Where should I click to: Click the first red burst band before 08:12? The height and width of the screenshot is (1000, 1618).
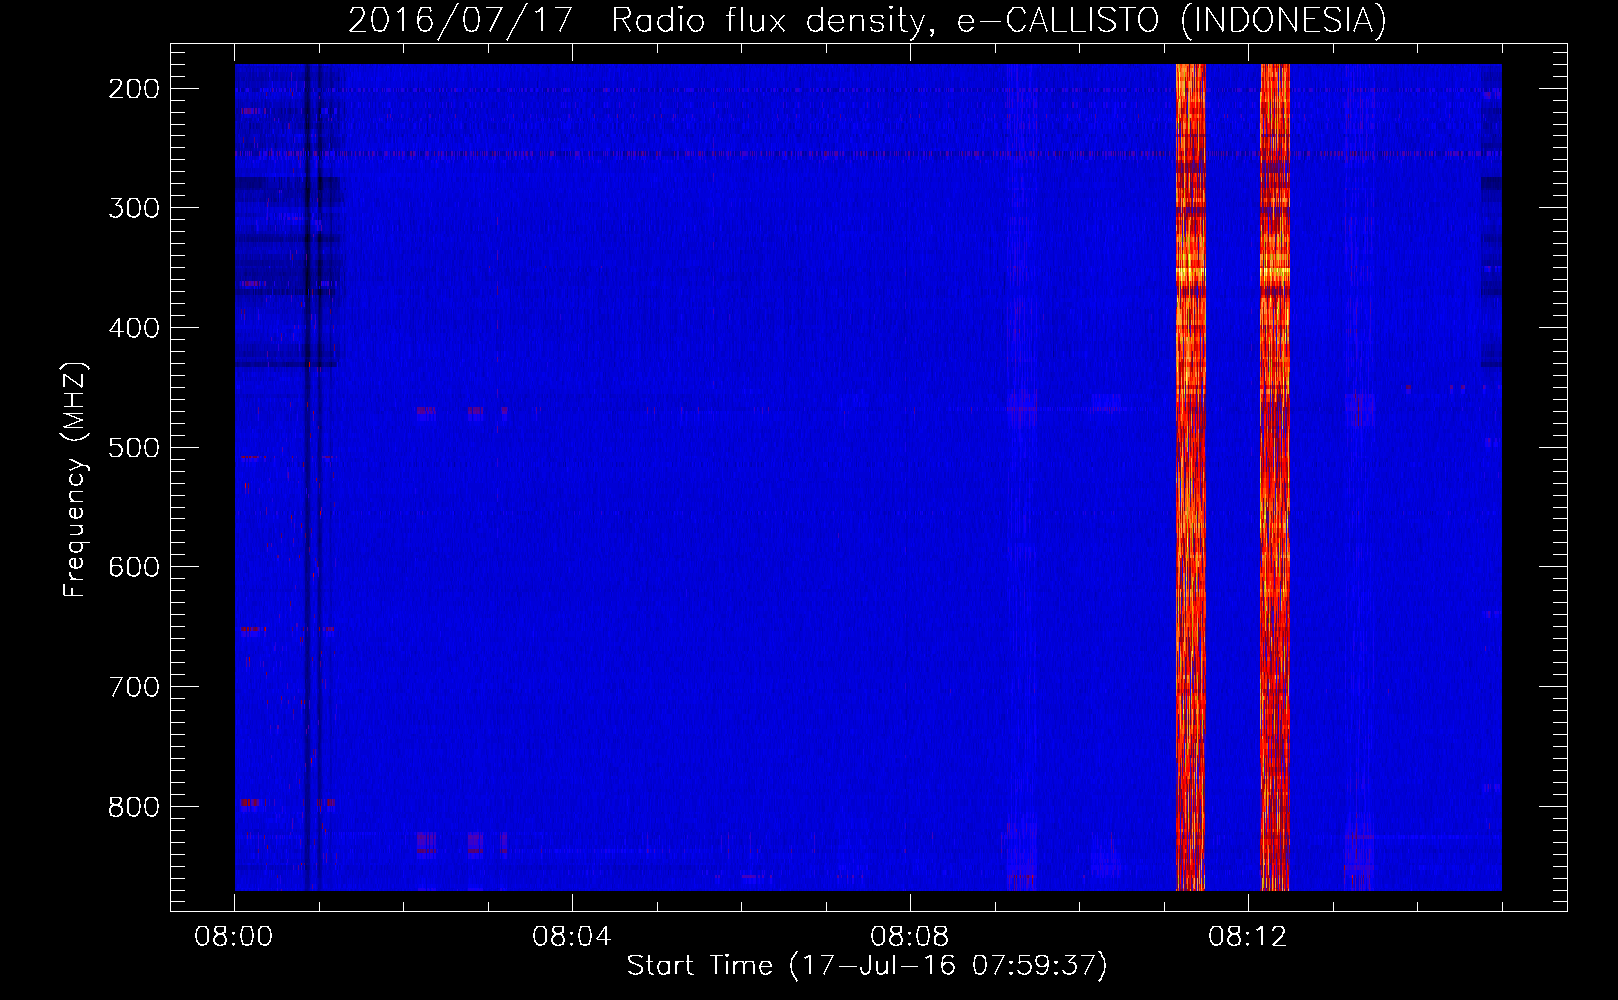pos(1190,477)
